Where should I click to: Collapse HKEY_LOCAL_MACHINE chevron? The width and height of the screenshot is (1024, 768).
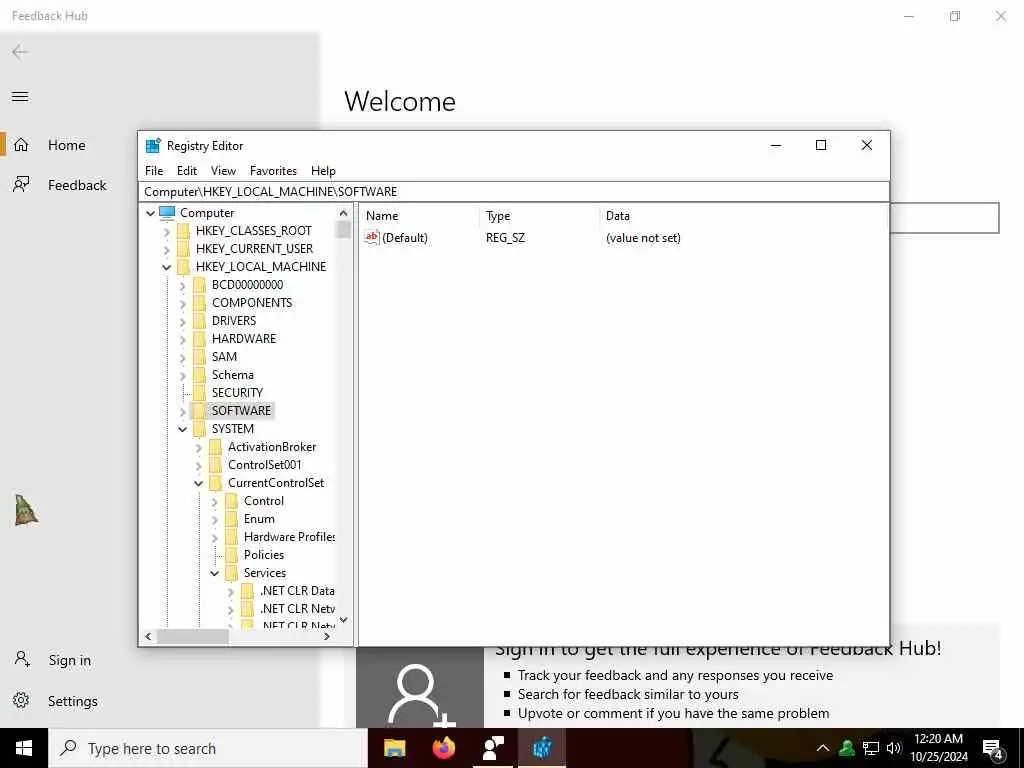pos(167,267)
